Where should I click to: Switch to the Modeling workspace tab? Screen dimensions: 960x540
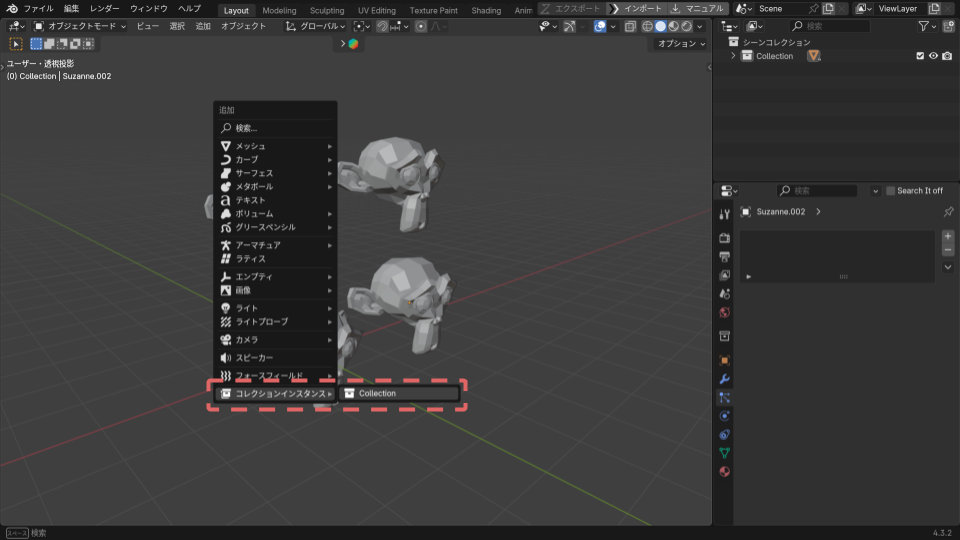279,10
